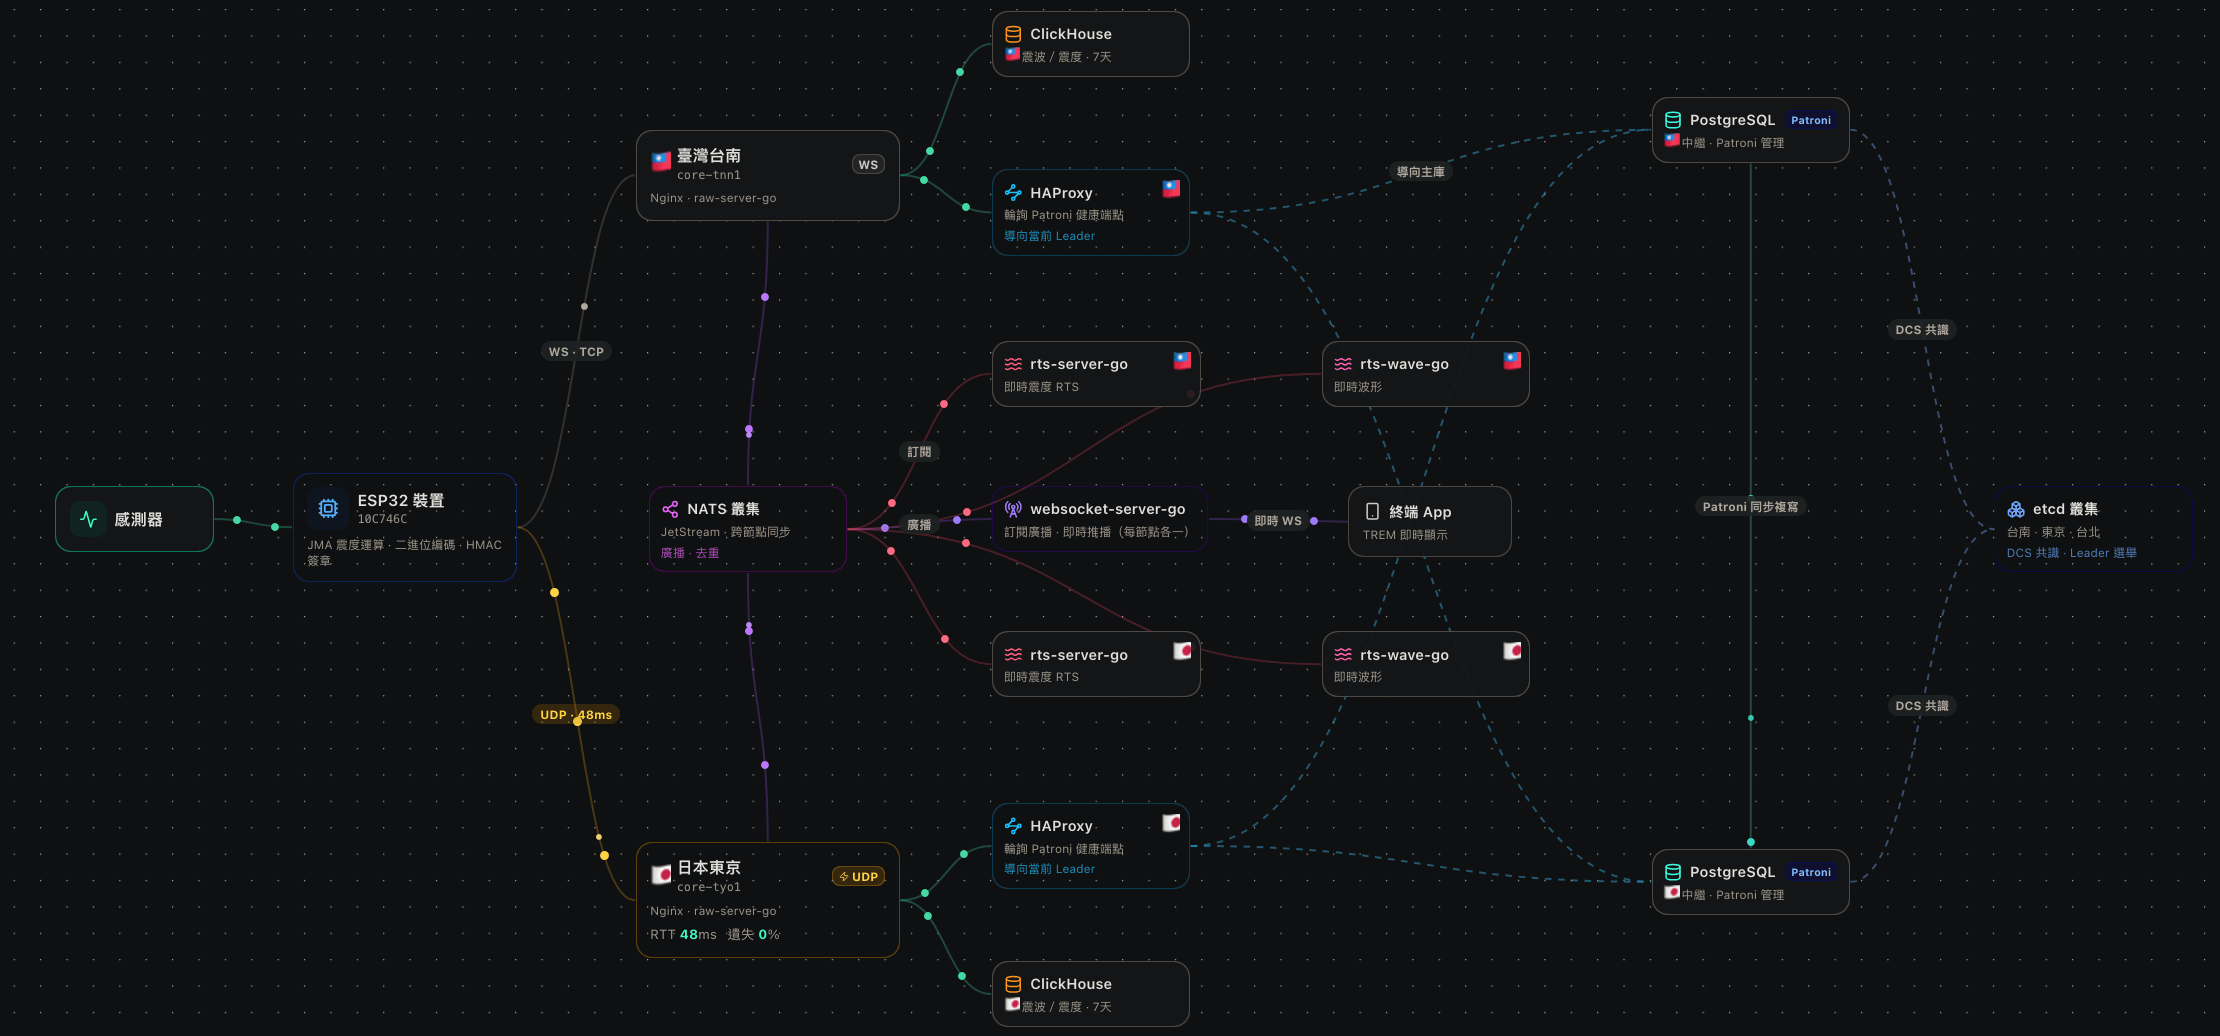Screen dimensions: 2220x1036
Task: Click the share icon on NATS 叢集 node
Action: tap(670, 509)
